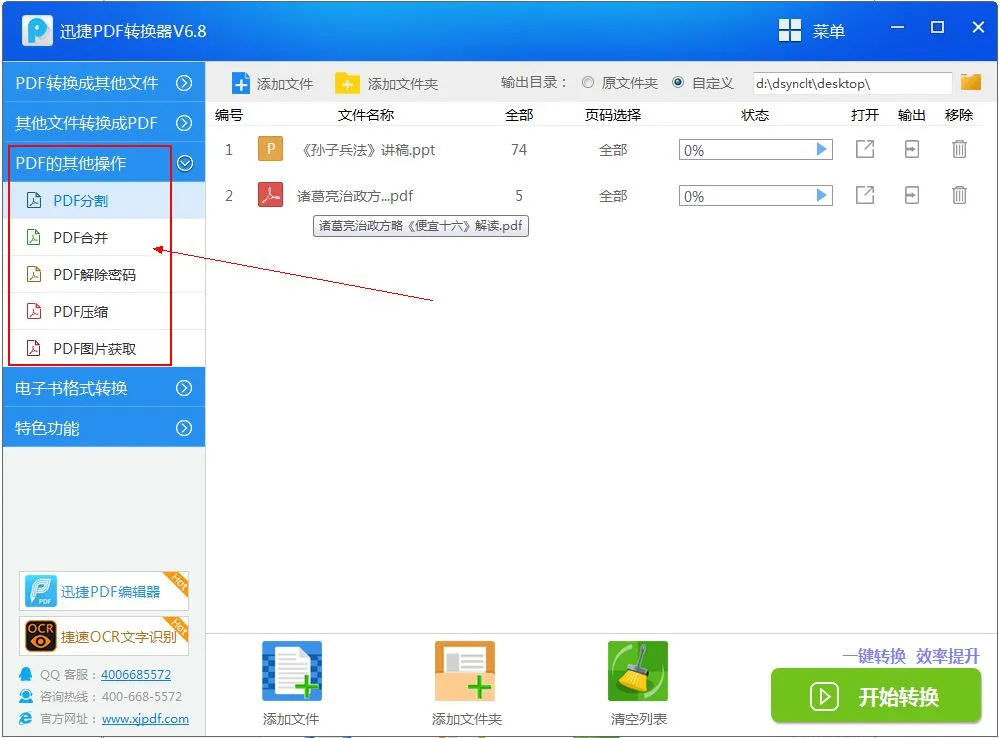Click the large 添加文件 icon at bottom

[x=292, y=671]
